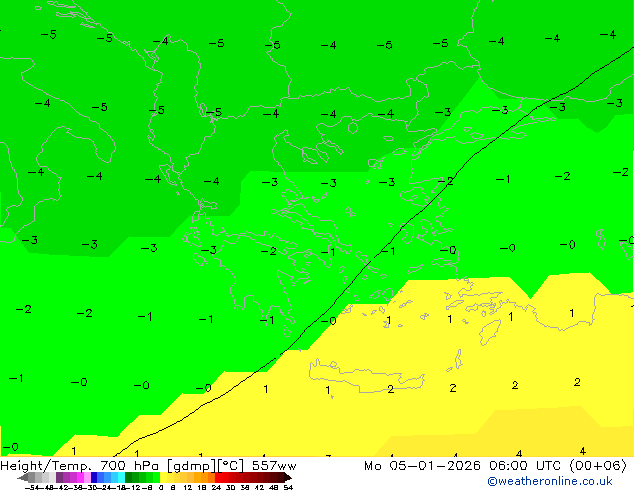The image size is (634, 490).
Task: Pick the dark blue legend swatch
Action: coord(94,477)
